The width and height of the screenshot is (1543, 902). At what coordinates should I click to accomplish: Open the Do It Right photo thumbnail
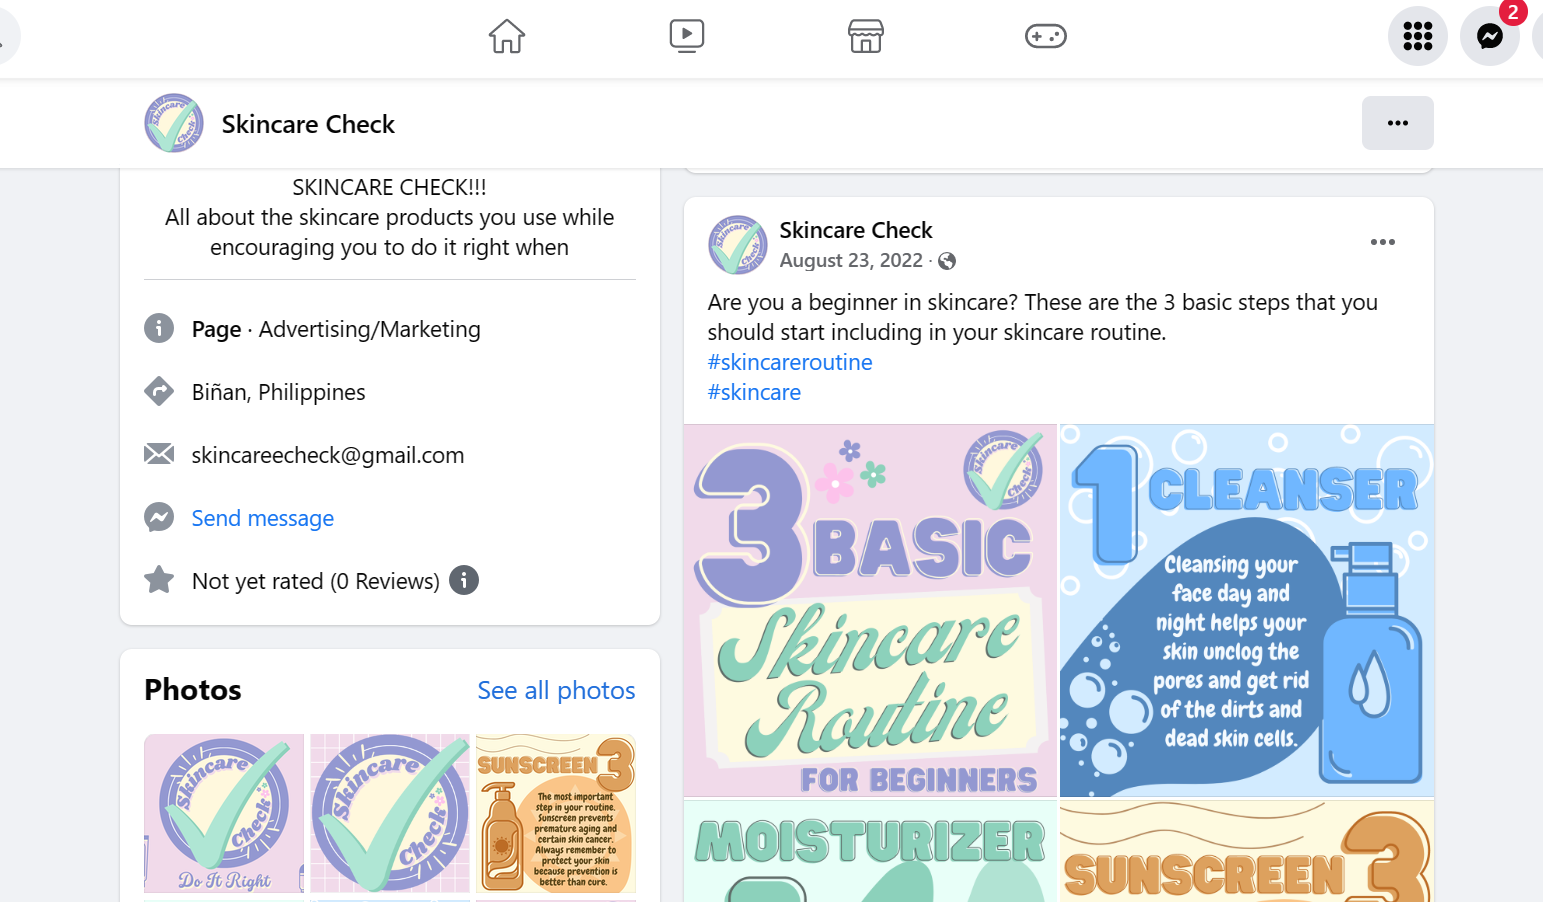pos(224,813)
